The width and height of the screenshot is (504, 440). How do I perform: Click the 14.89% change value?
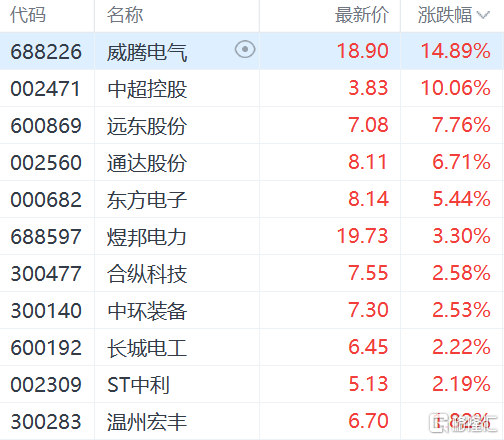(x=455, y=51)
